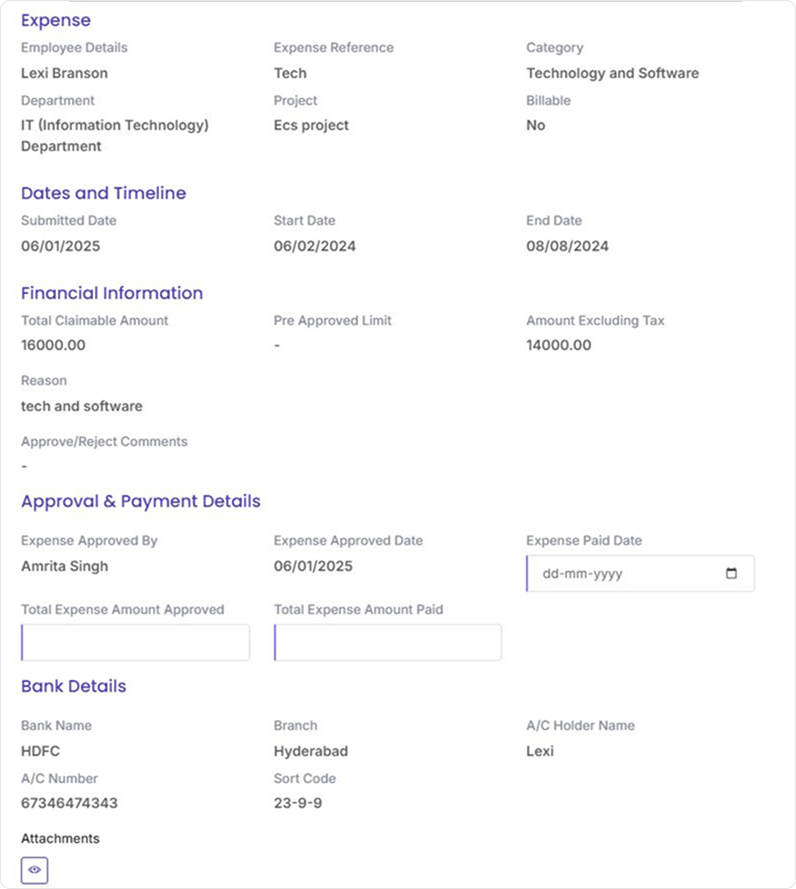Select the Approval & Payment Details heading

(141, 501)
